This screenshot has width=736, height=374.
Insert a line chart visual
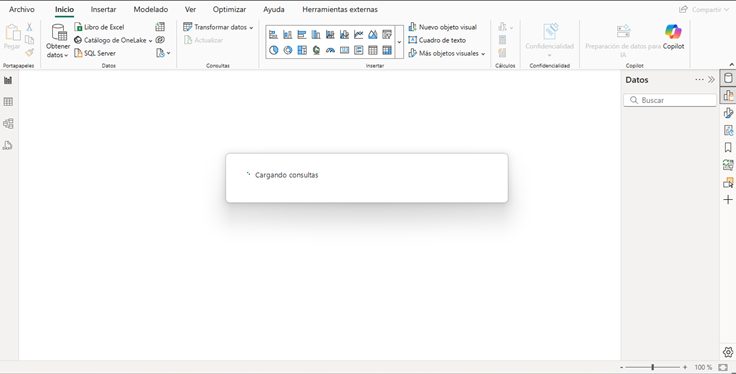pos(359,34)
